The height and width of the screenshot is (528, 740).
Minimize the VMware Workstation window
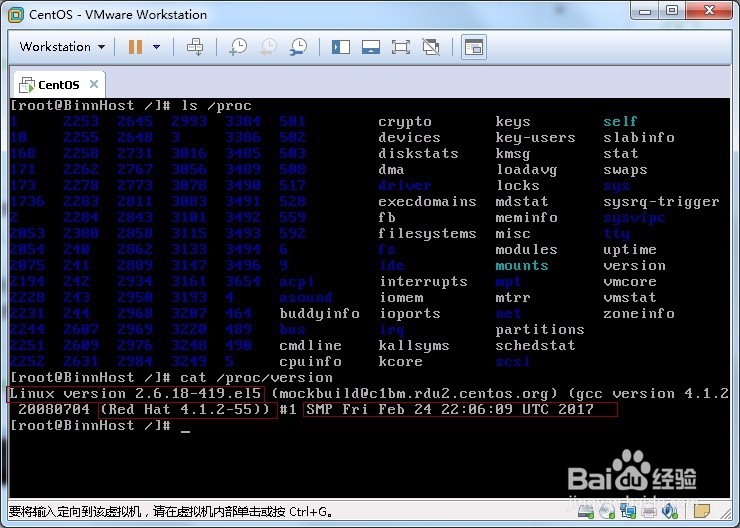click(645, 11)
